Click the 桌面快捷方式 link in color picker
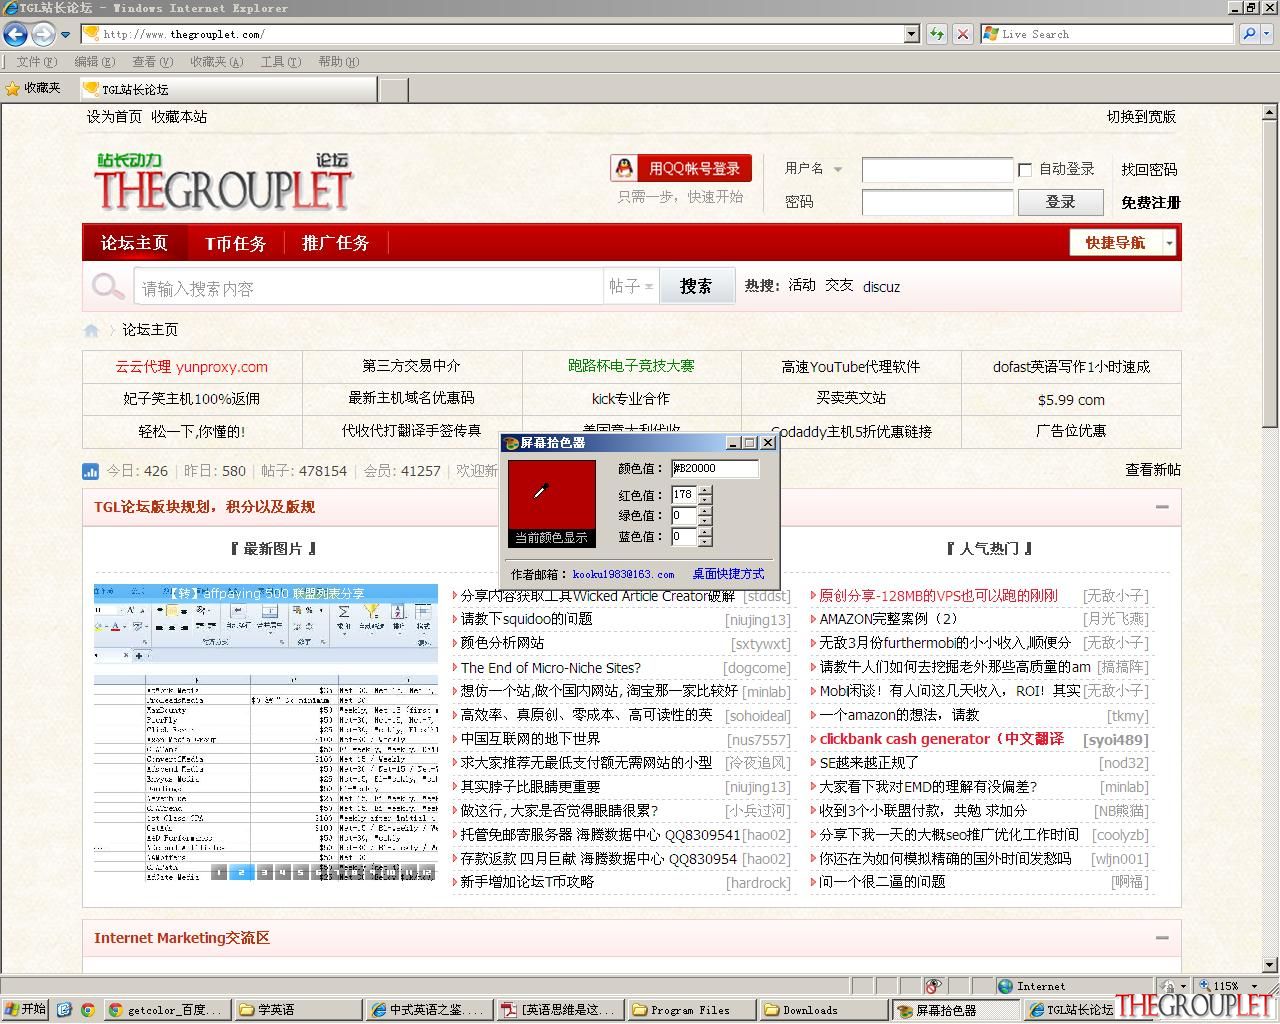 coord(728,574)
